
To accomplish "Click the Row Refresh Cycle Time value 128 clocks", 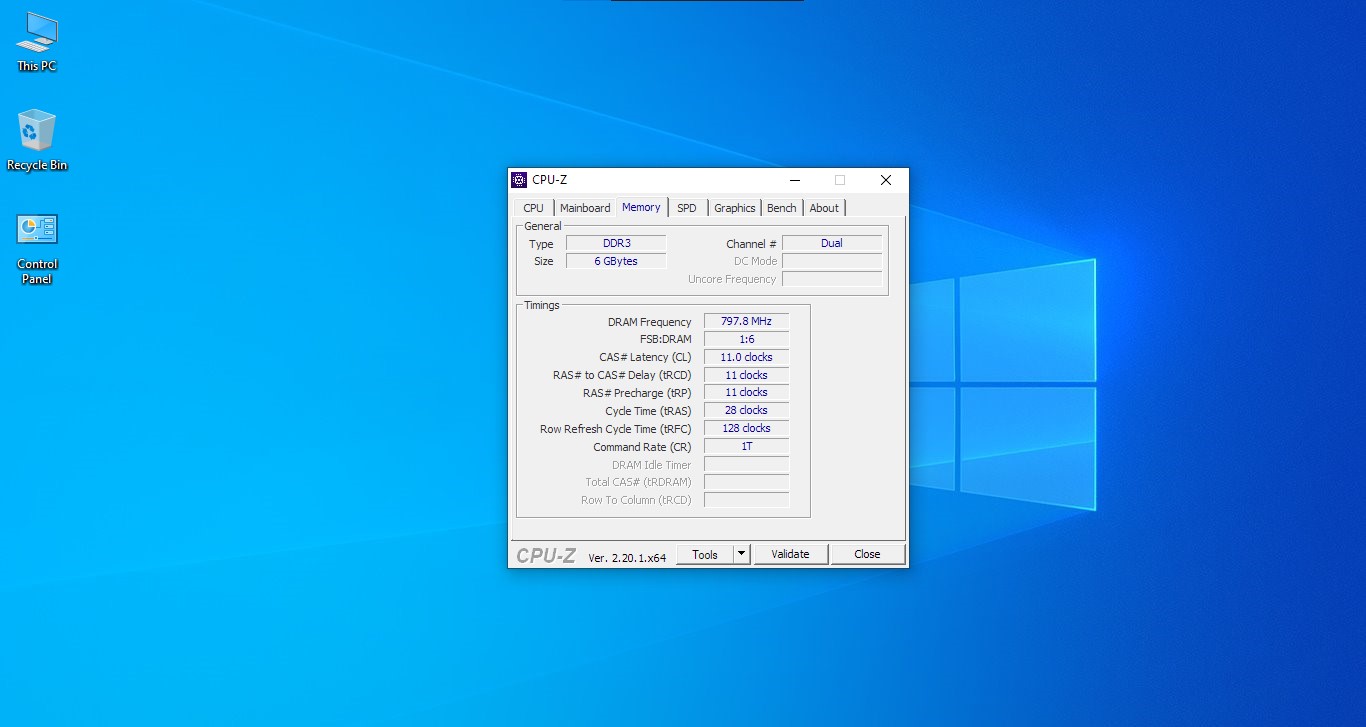I will click(747, 428).
